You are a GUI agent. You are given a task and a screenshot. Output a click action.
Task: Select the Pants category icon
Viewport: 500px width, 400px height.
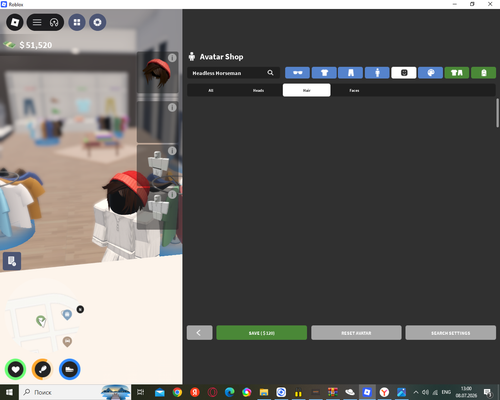coord(351,73)
